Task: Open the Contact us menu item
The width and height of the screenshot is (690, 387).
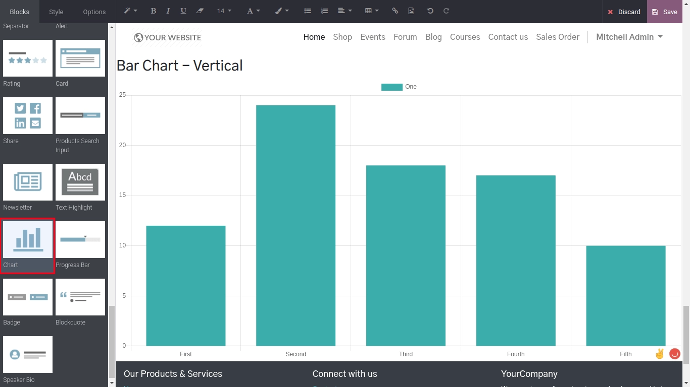Action: click(508, 37)
